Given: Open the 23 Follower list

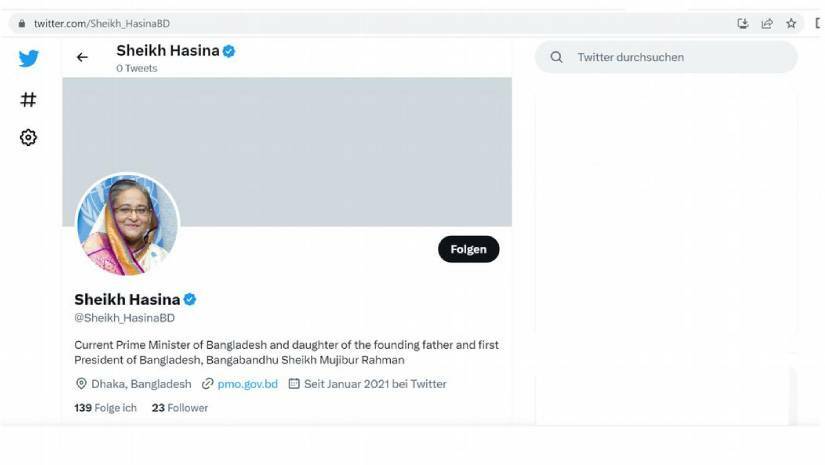Looking at the screenshot, I should 180,408.
